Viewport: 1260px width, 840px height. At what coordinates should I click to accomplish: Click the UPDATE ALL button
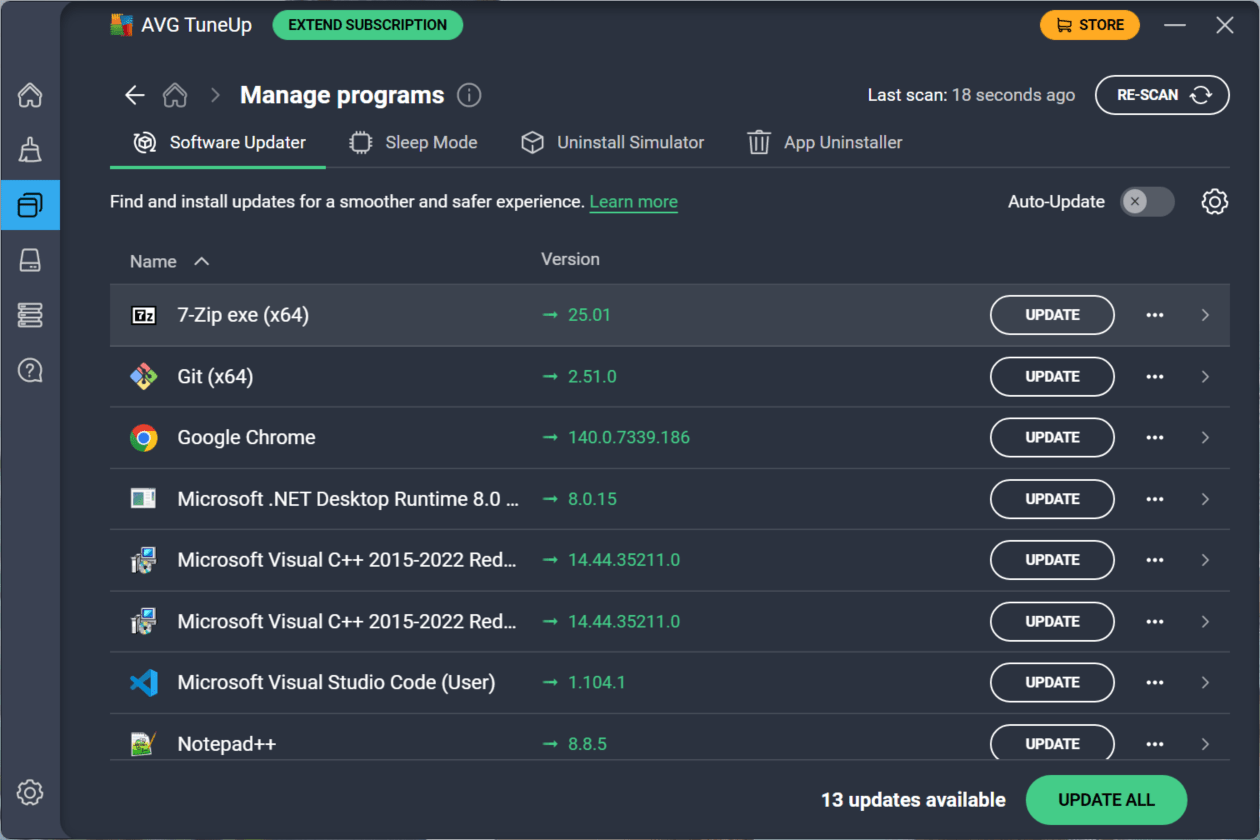tap(1106, 800)
